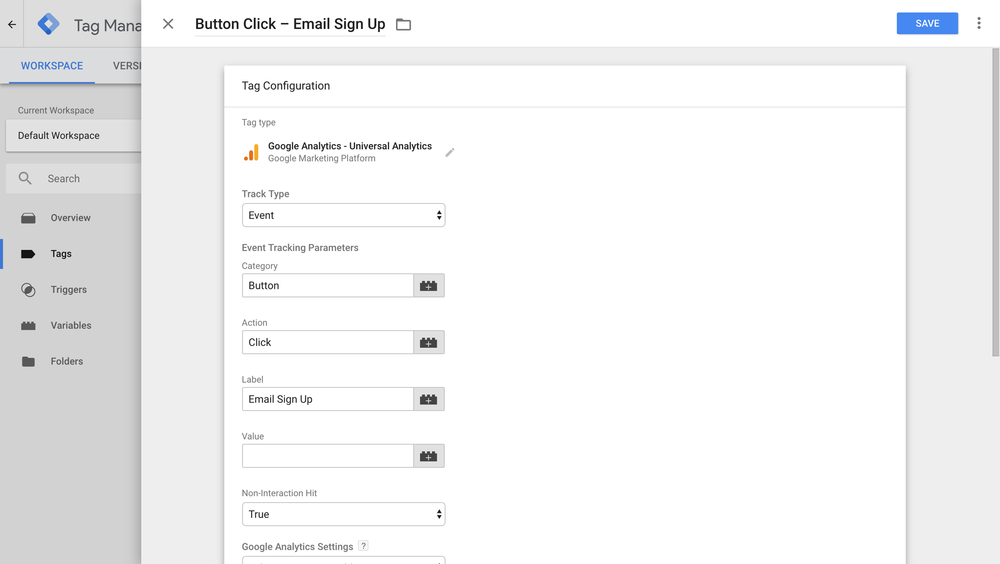Image resolution: width=1000 pixels, height=564 pixels.
Task: Open the three-dot more options menu
Action: (x=979, y=24)
